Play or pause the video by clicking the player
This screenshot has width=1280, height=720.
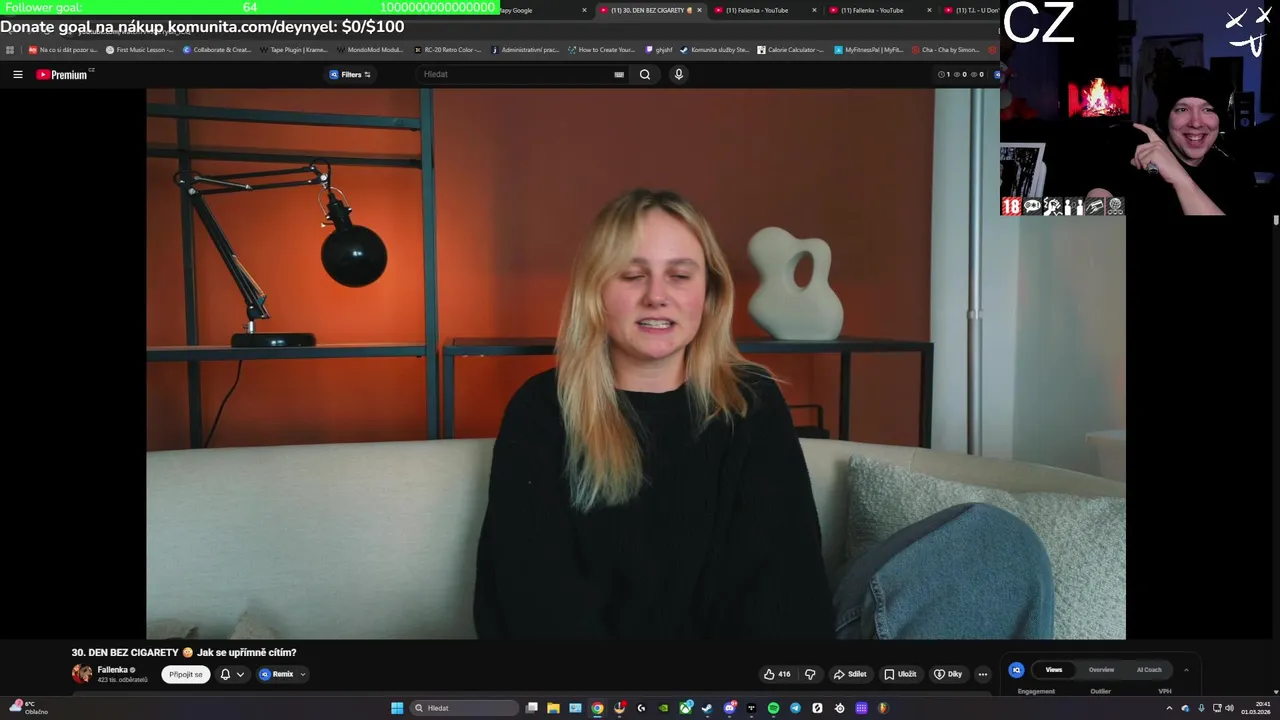pyautogui.click(x=636, y=364)
